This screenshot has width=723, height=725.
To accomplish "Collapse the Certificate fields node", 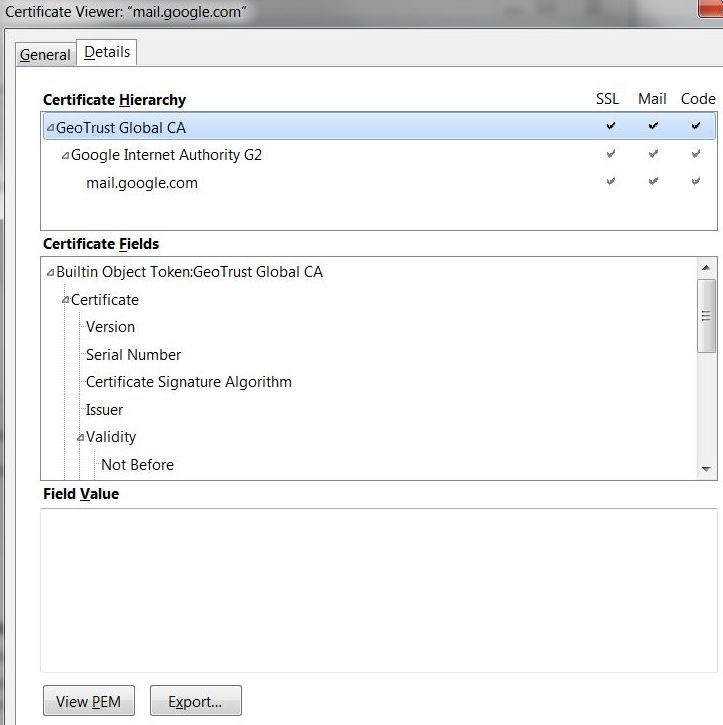I will [66, 301].
